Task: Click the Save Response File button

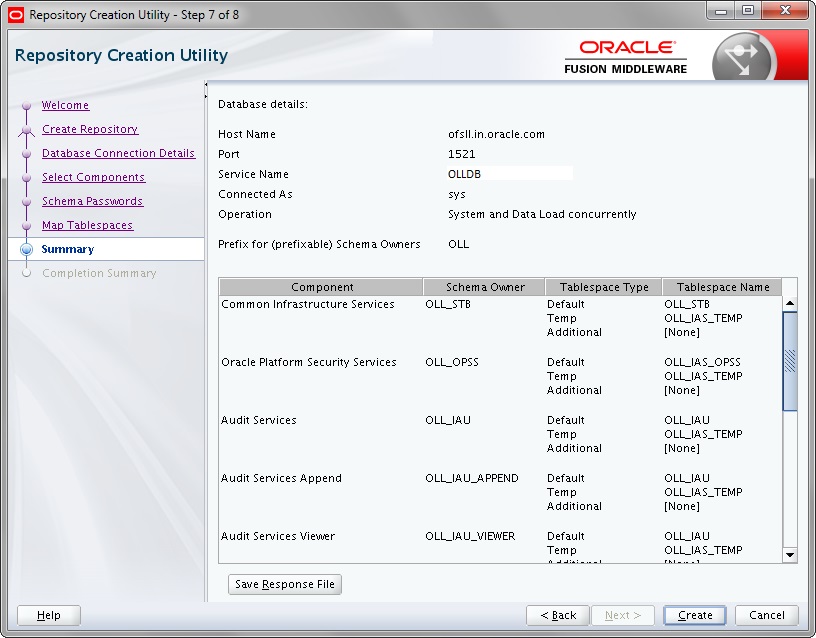Action: pyautogui.click(x=285, y=584)
